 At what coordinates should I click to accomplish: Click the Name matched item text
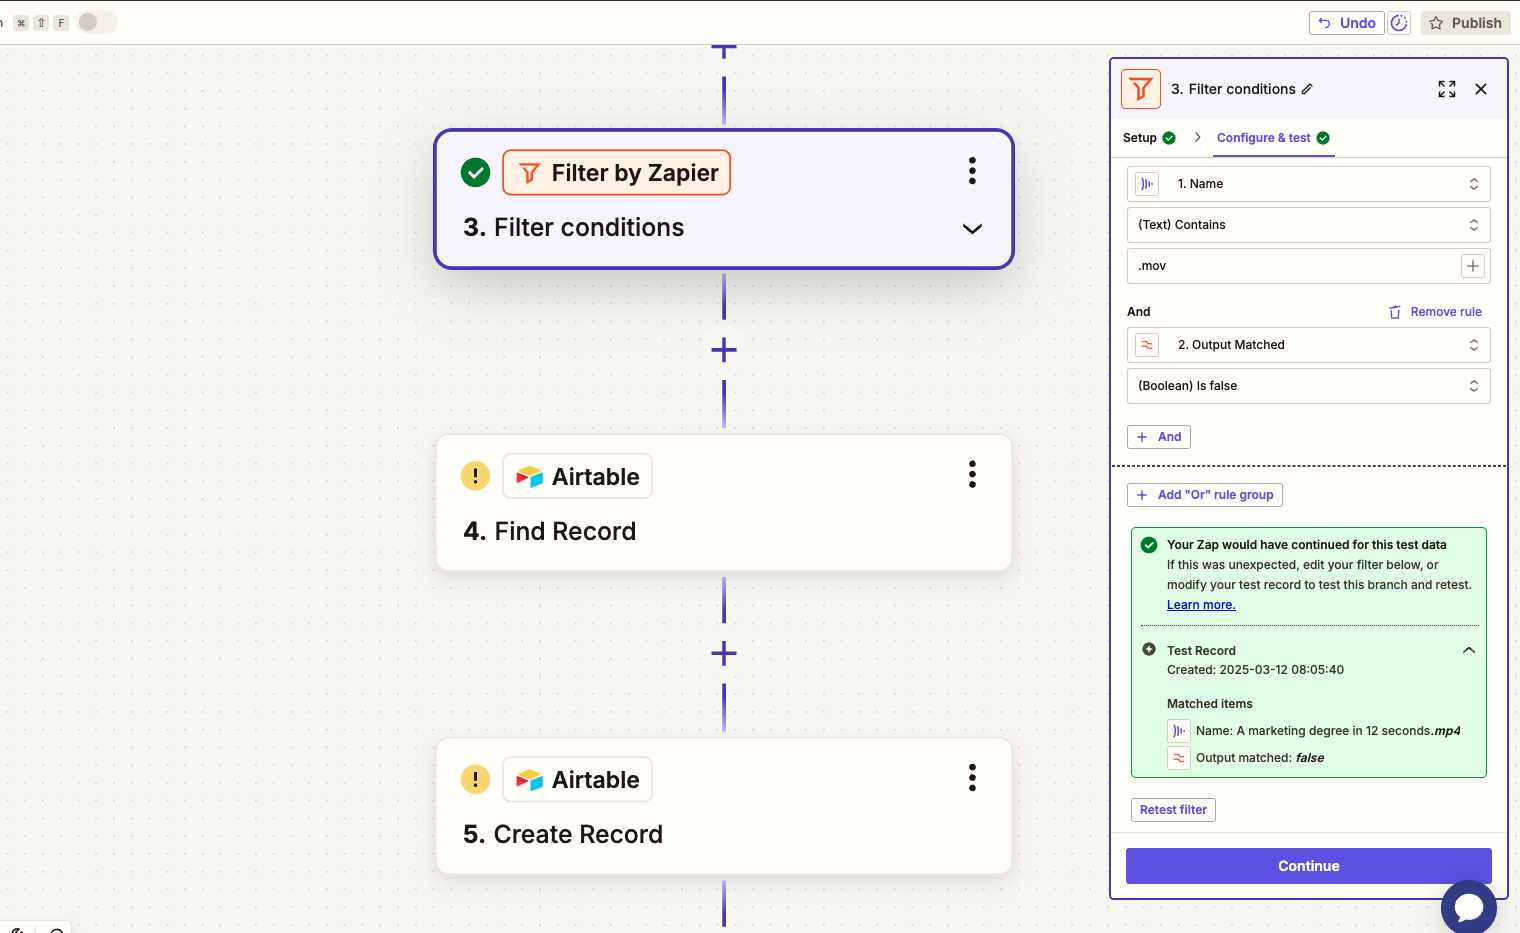click(1328, 731)
